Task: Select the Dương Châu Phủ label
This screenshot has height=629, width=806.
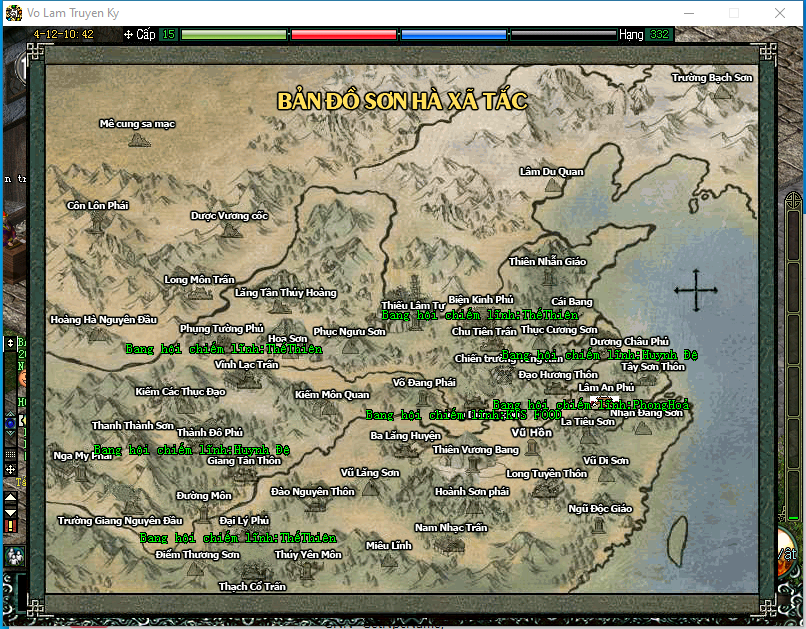Action: point(630,341)
